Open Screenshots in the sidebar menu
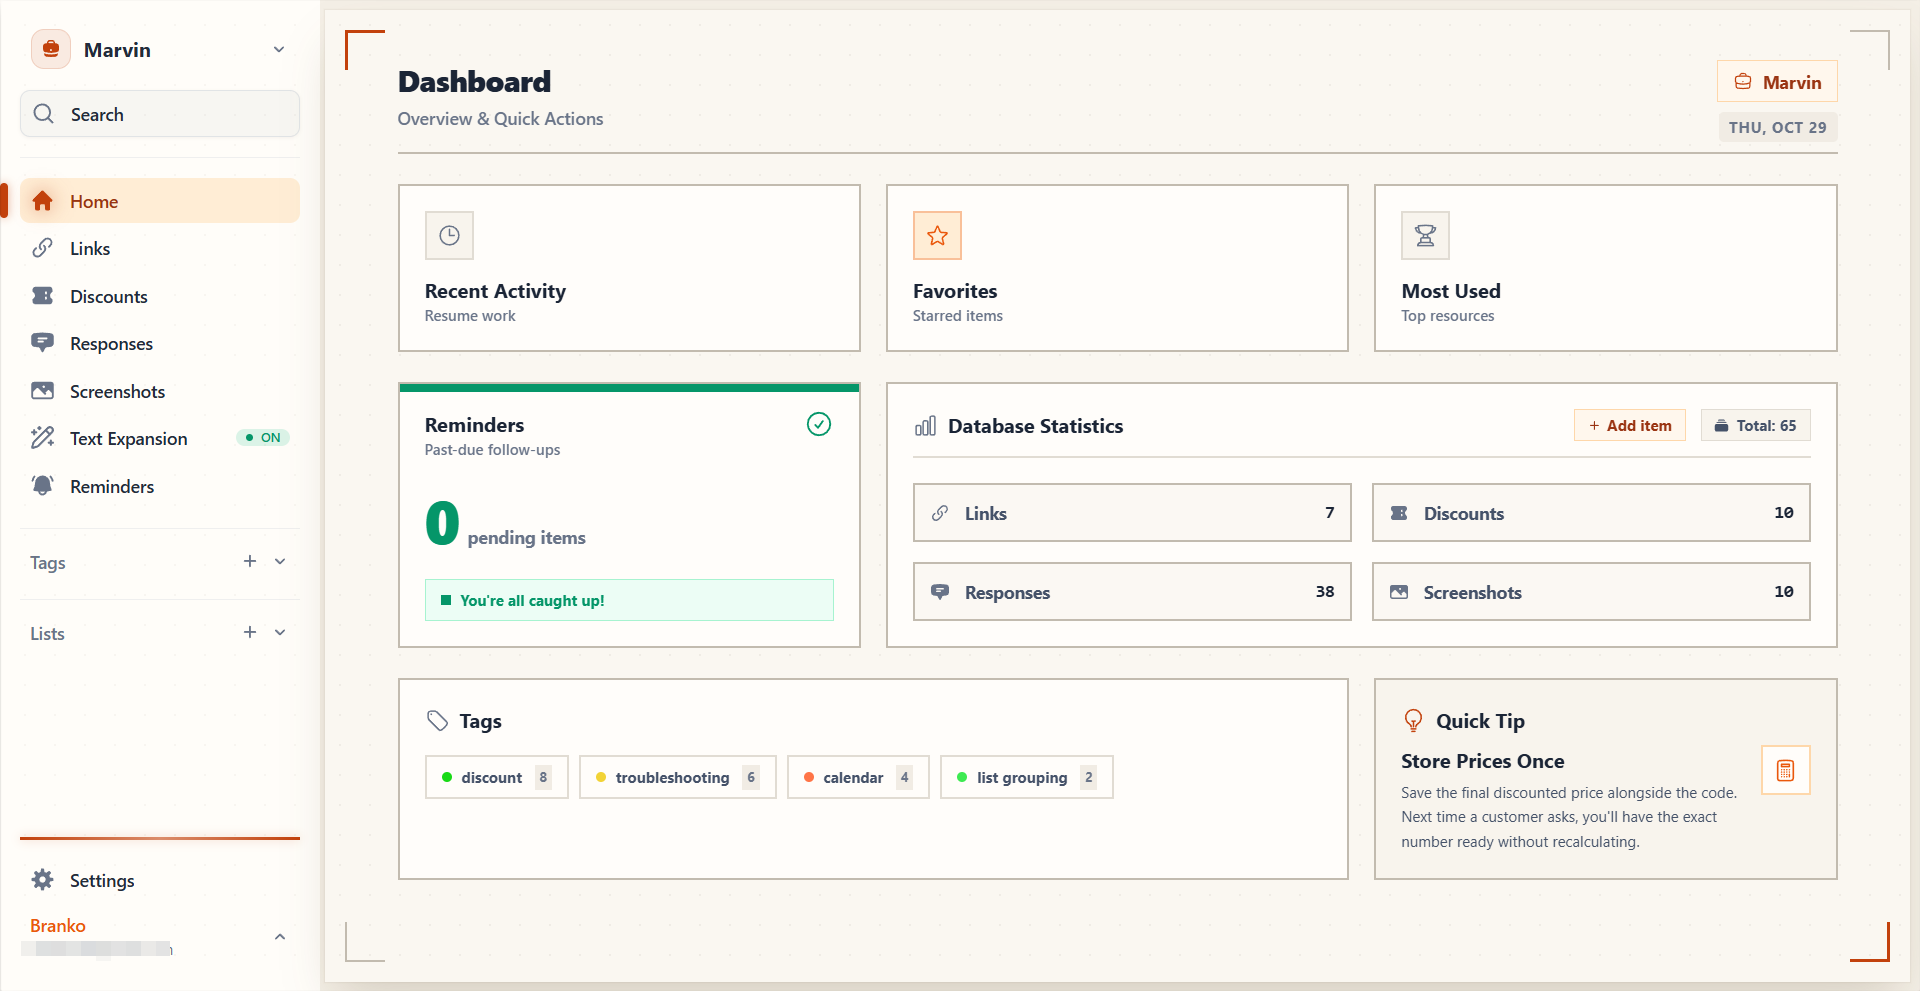The height and width of the screenshot is (991, 1920). 160,391
